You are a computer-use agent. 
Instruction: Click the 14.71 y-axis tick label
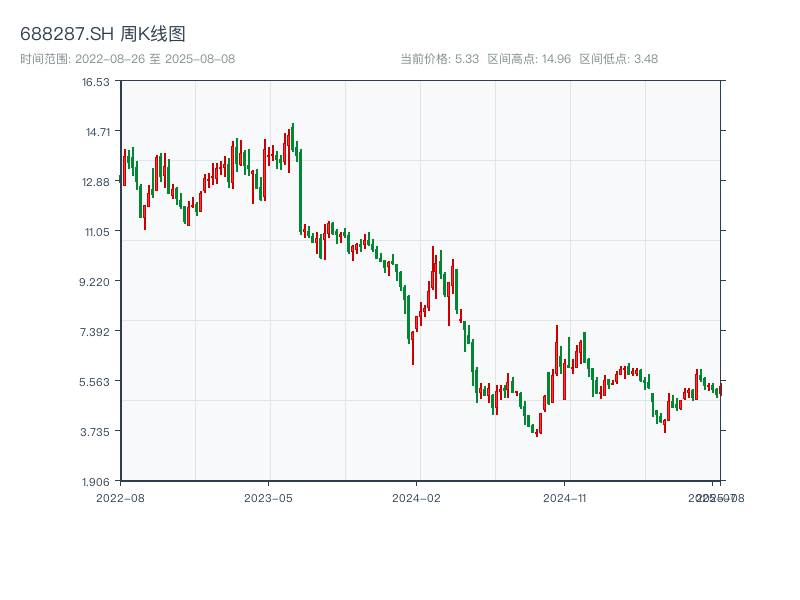click(96, 132)
